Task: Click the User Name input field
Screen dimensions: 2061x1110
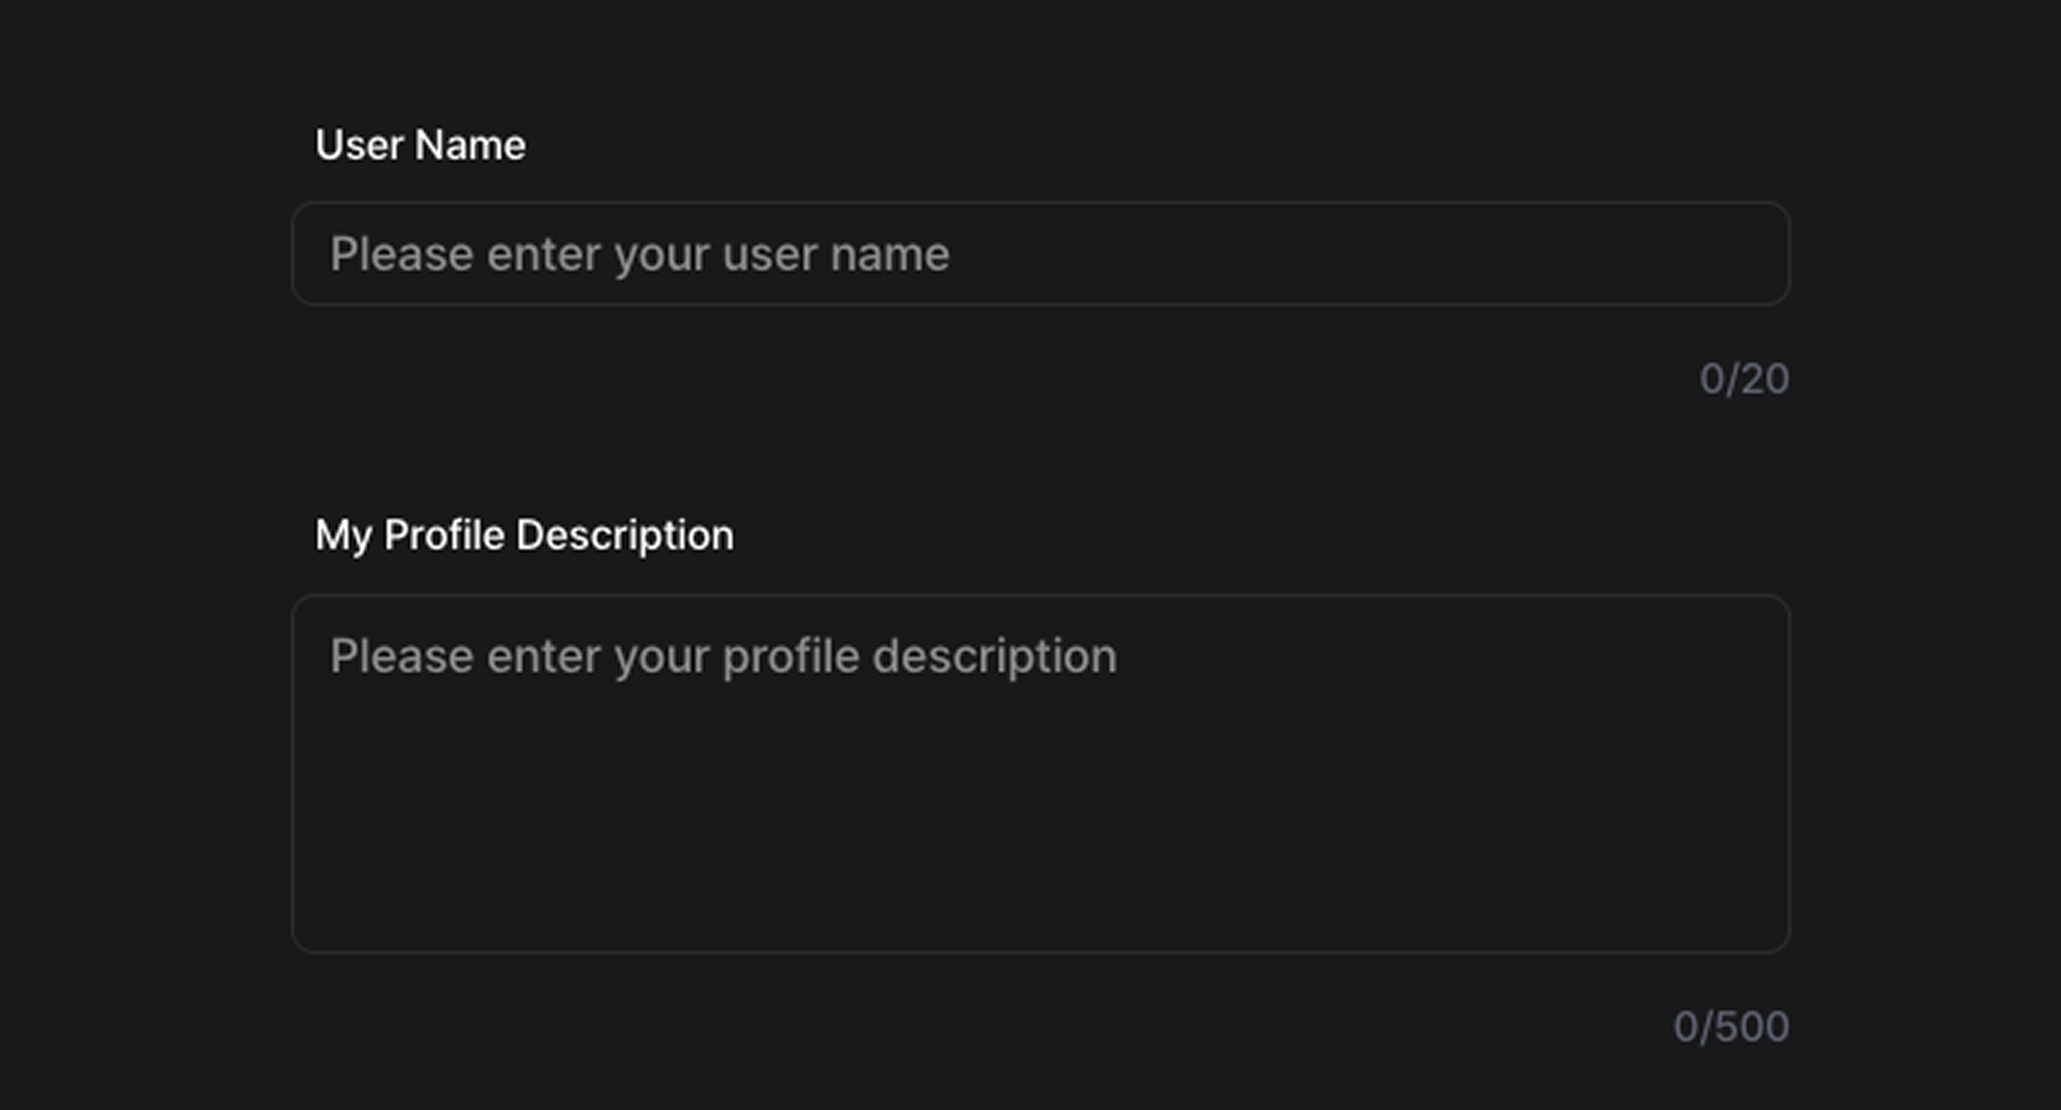Action: click(x=1040, y=254)
